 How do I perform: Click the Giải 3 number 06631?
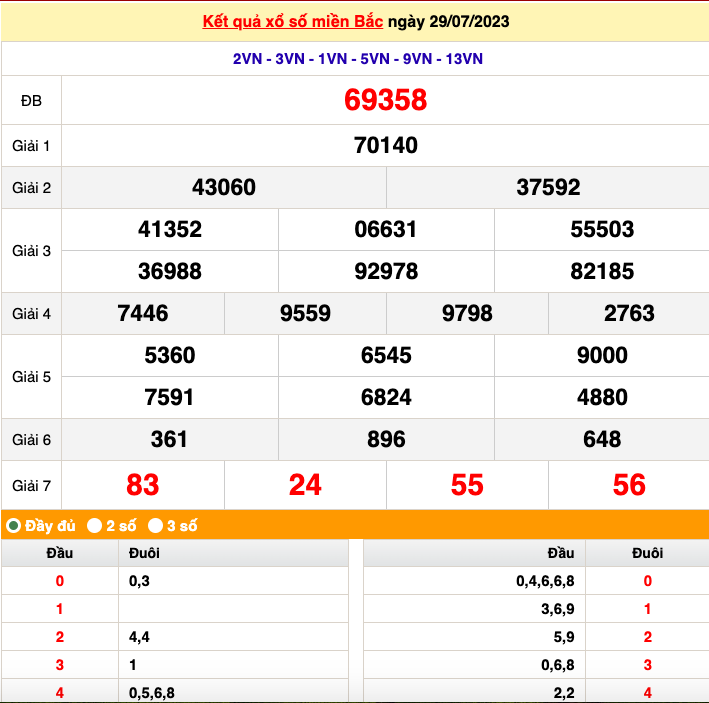pos(385,230)
